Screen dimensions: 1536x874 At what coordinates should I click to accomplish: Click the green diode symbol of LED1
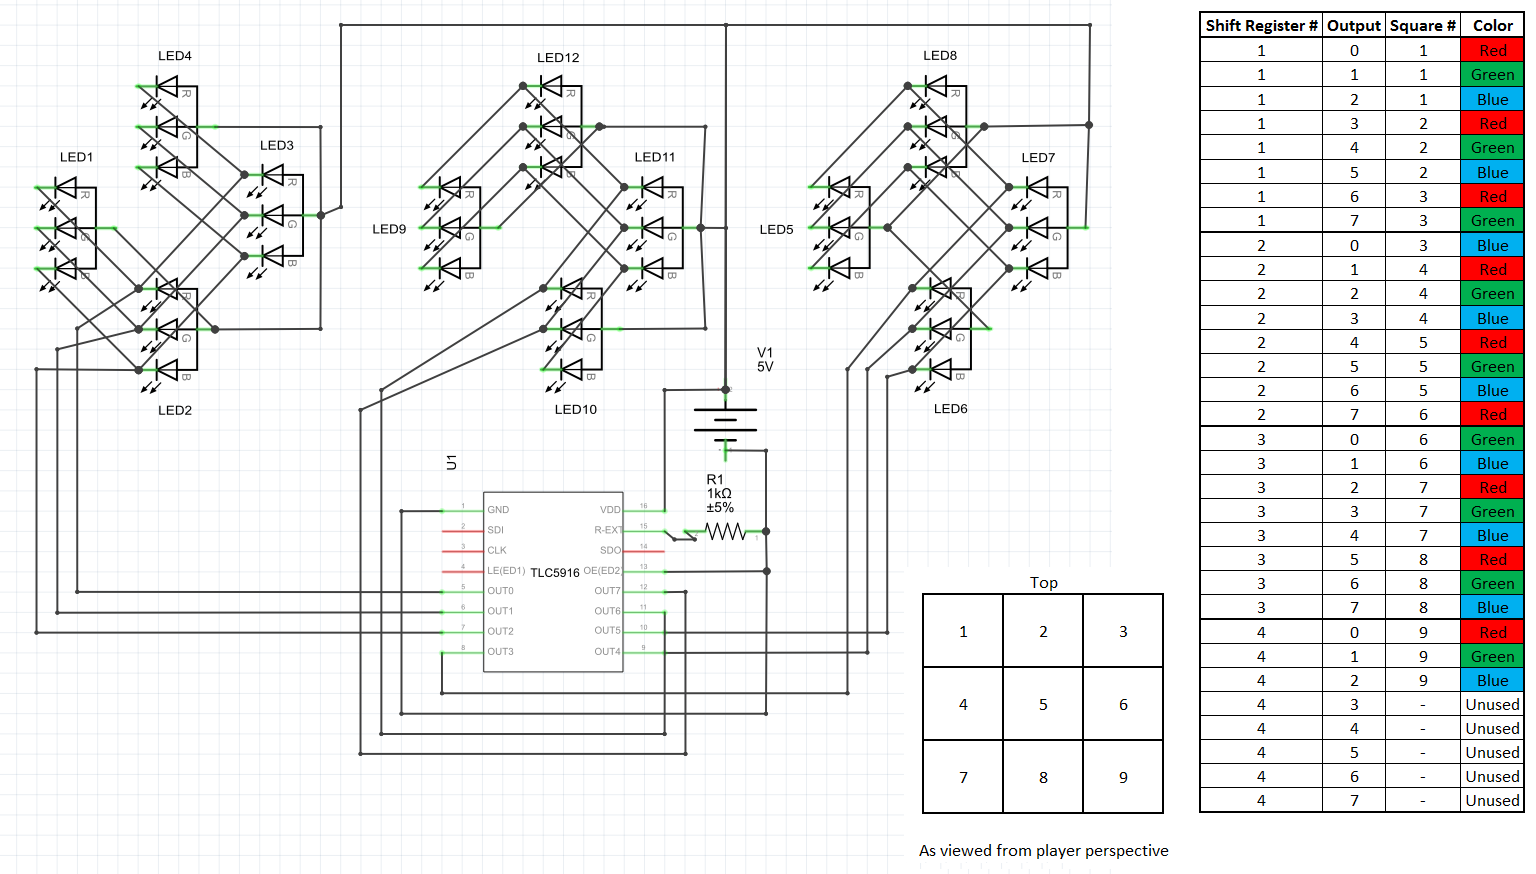[66, 228]
